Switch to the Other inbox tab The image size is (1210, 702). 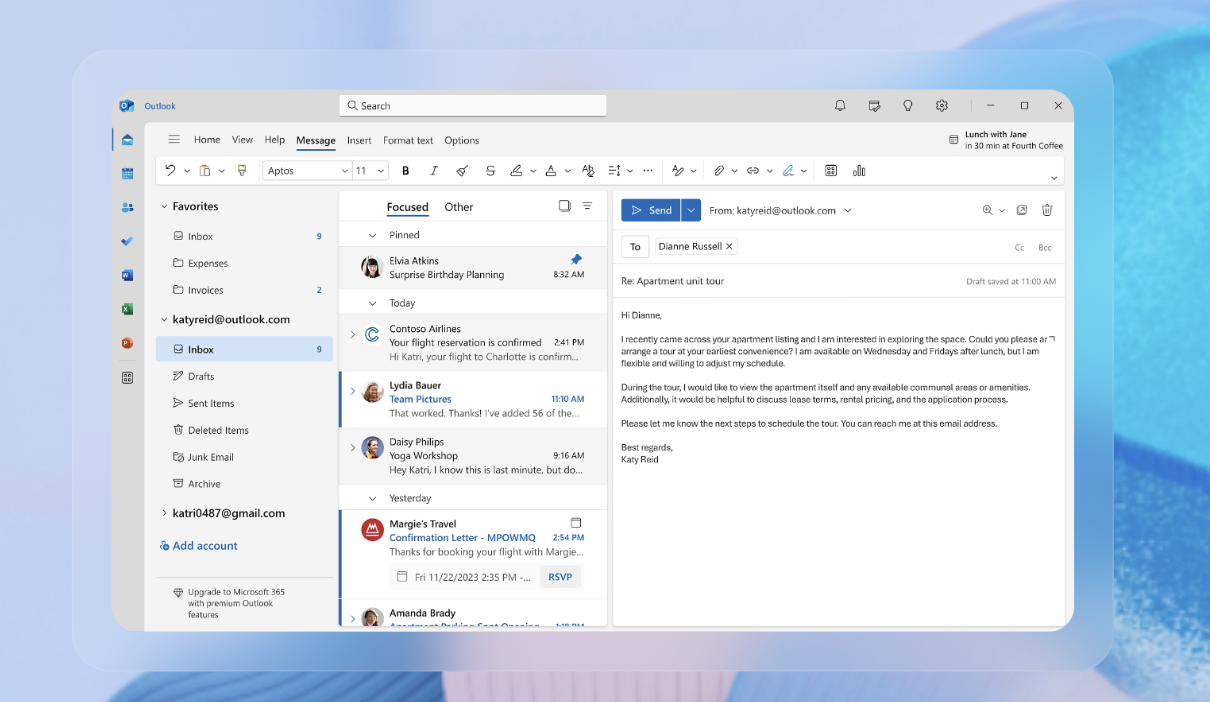[x=459, y=207]
